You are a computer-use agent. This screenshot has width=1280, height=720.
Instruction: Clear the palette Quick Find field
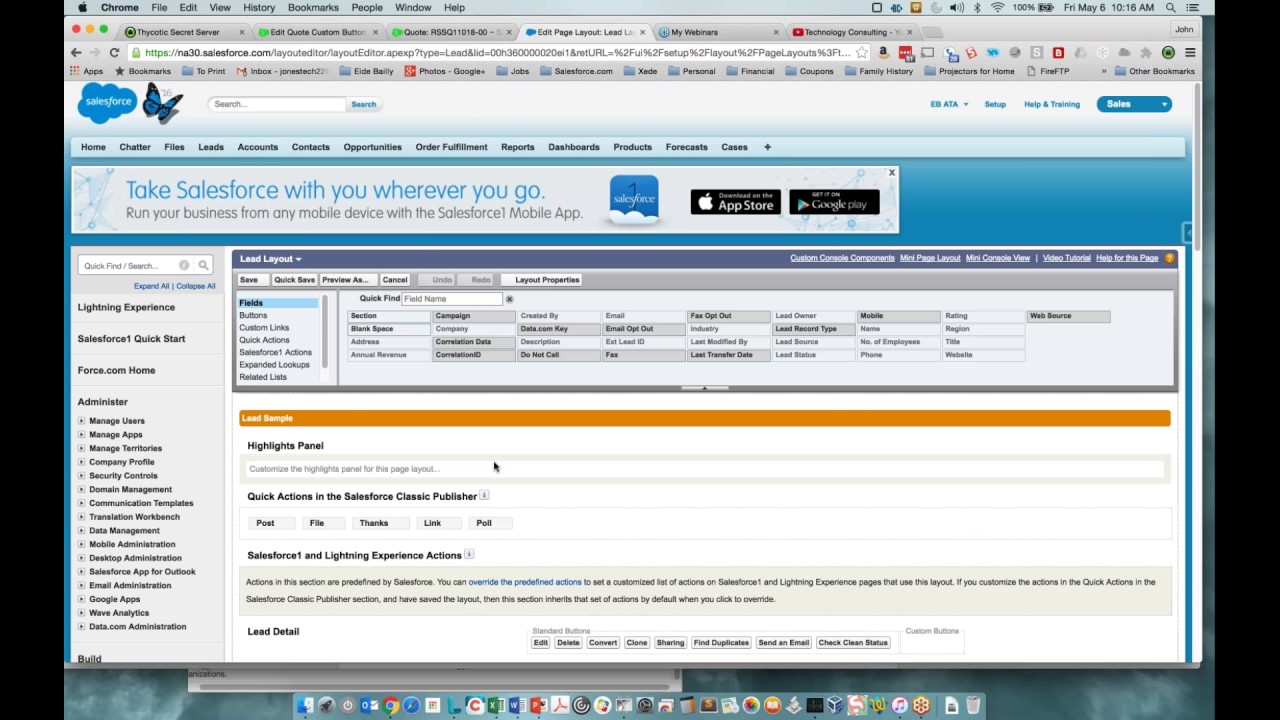[x=509, y=299]
